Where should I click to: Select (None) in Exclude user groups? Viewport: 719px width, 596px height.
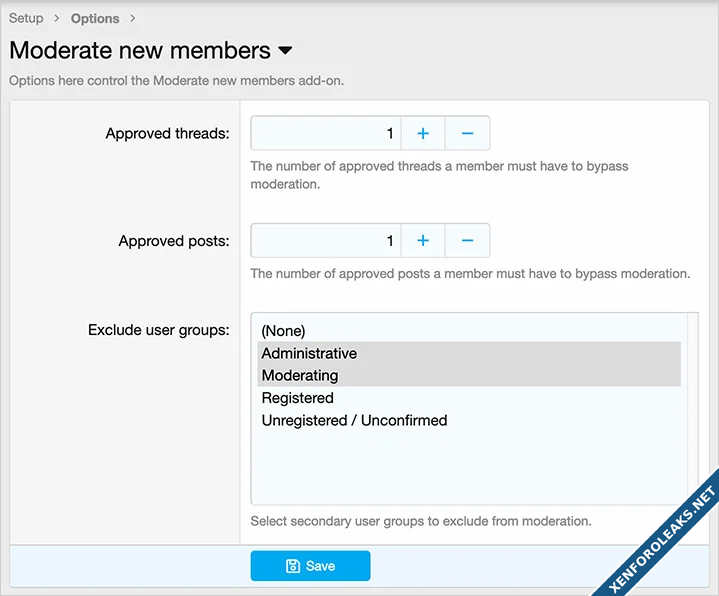[283, 330]
